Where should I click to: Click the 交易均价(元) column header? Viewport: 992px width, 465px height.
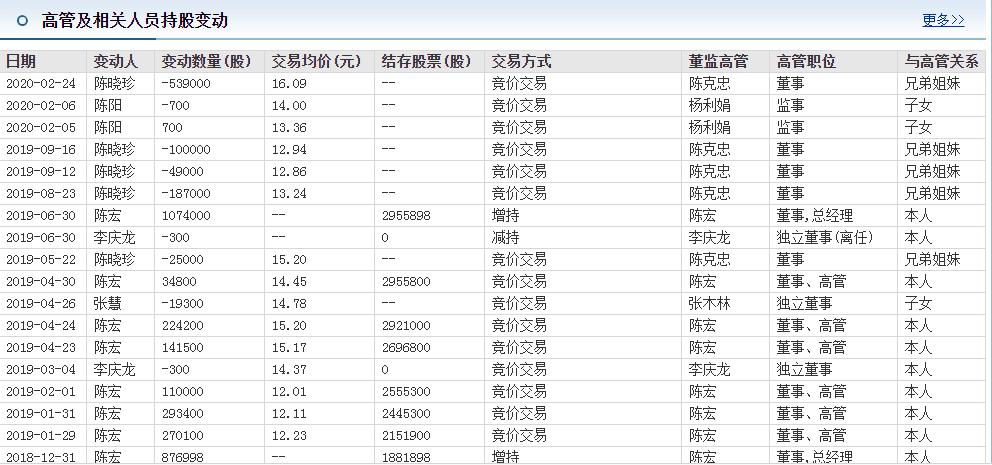316,61
